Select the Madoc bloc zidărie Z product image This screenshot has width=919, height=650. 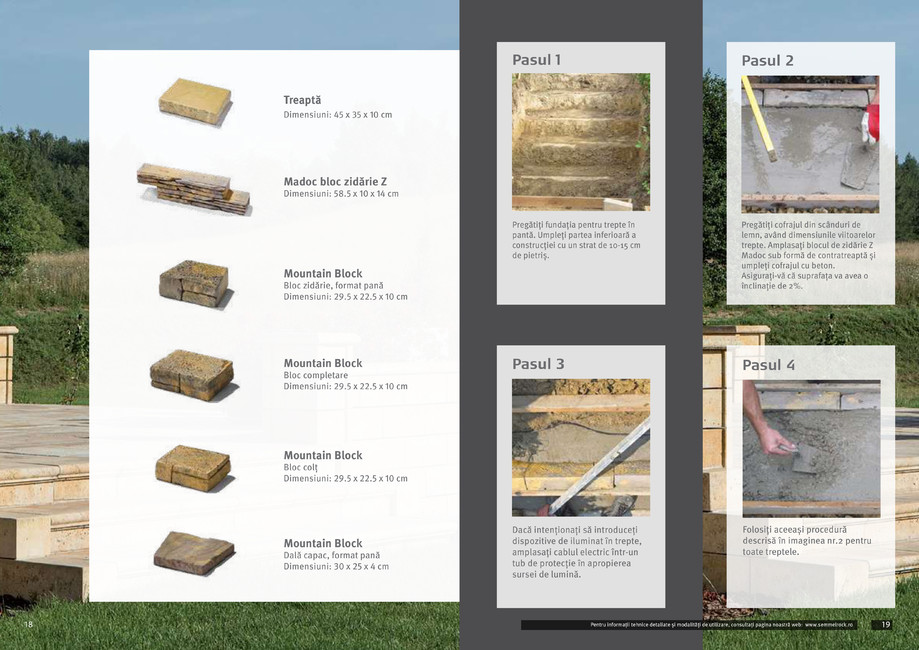point(194,188)
